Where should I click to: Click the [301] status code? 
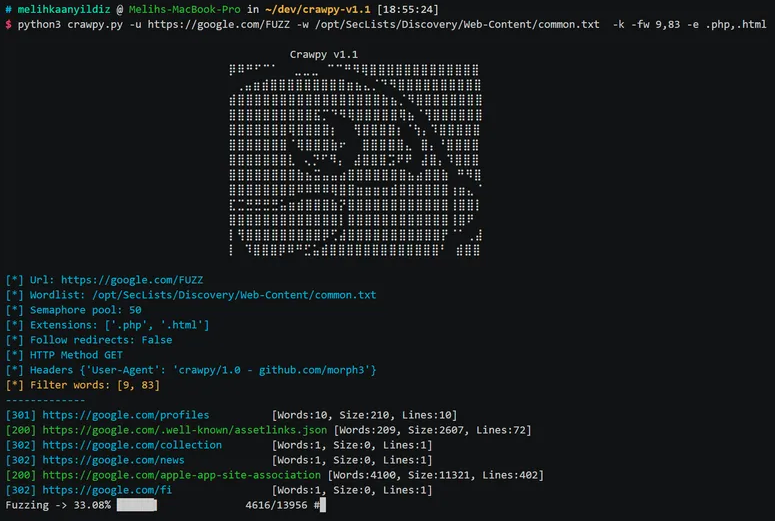[21, 415]
